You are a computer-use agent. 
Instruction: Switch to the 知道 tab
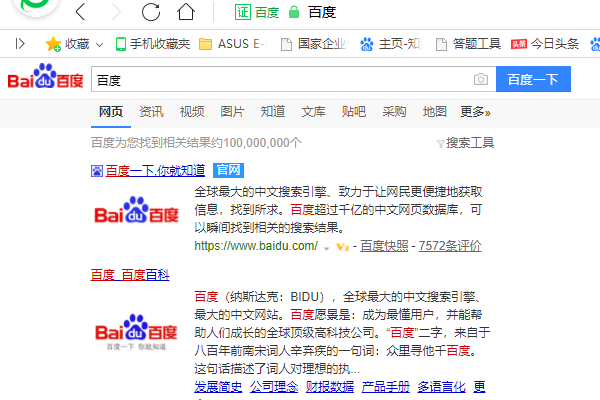pyautogui.click(x=272, y=111)
